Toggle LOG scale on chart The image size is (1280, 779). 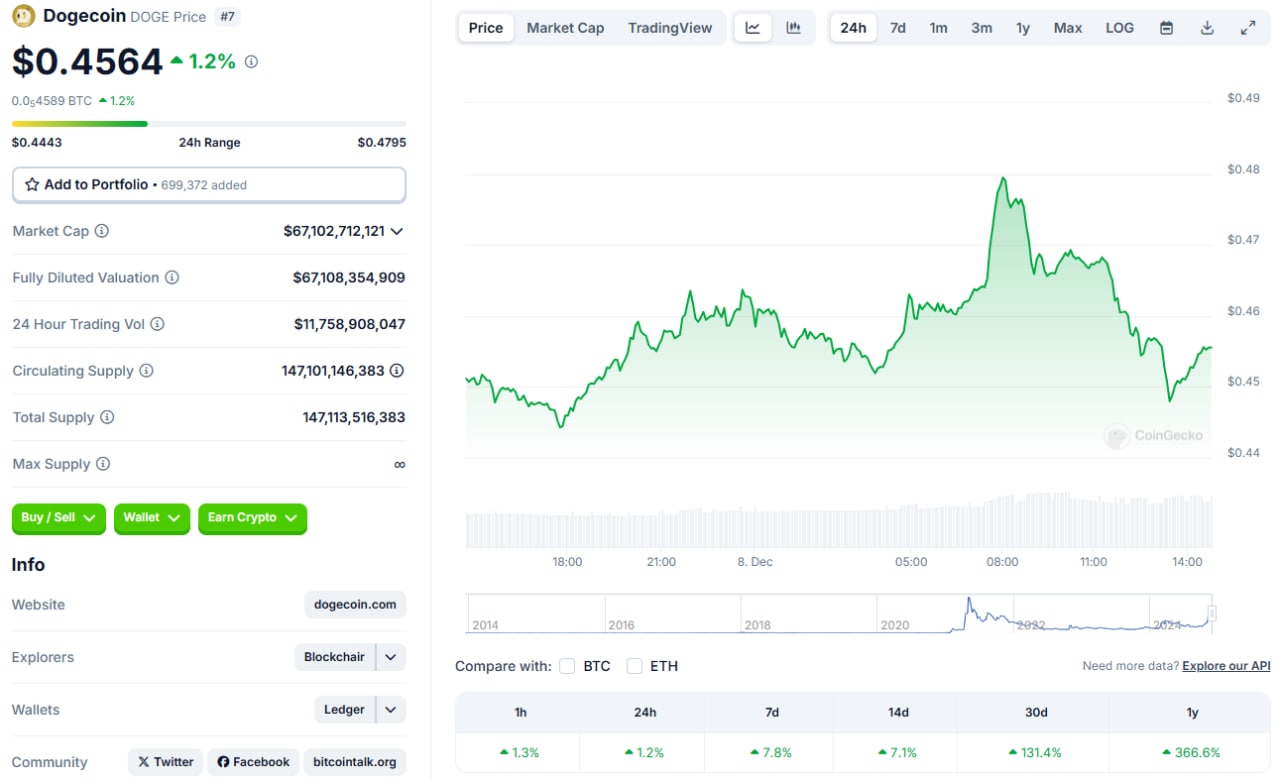click(1120, 28)
